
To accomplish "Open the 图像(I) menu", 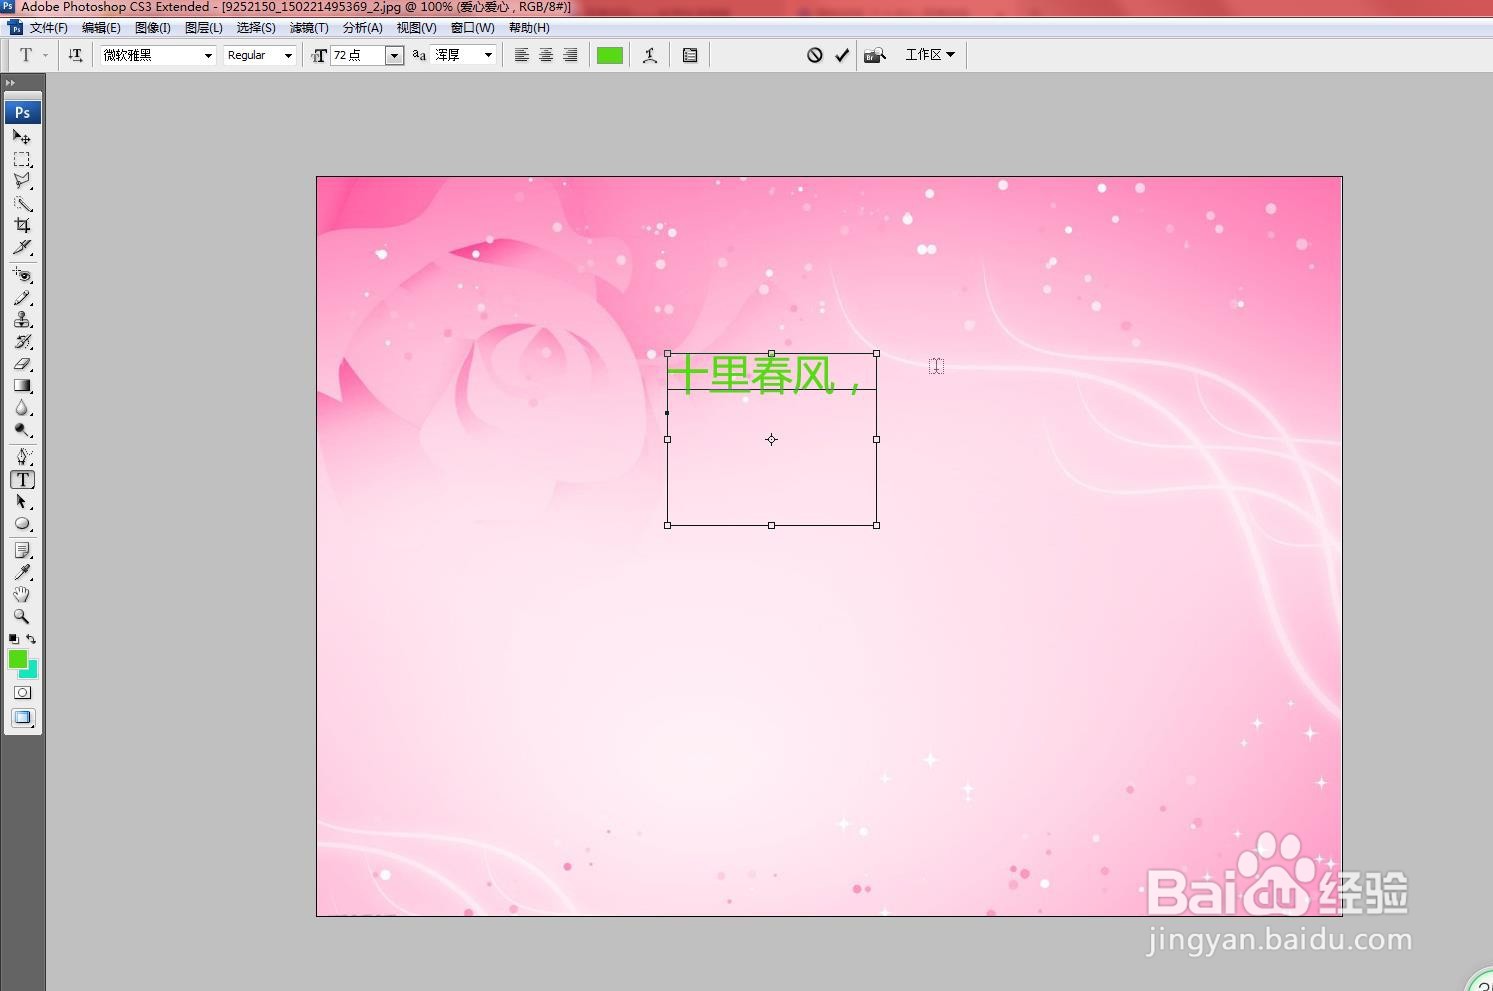I will pyautogui.click(x=153, y=28).
